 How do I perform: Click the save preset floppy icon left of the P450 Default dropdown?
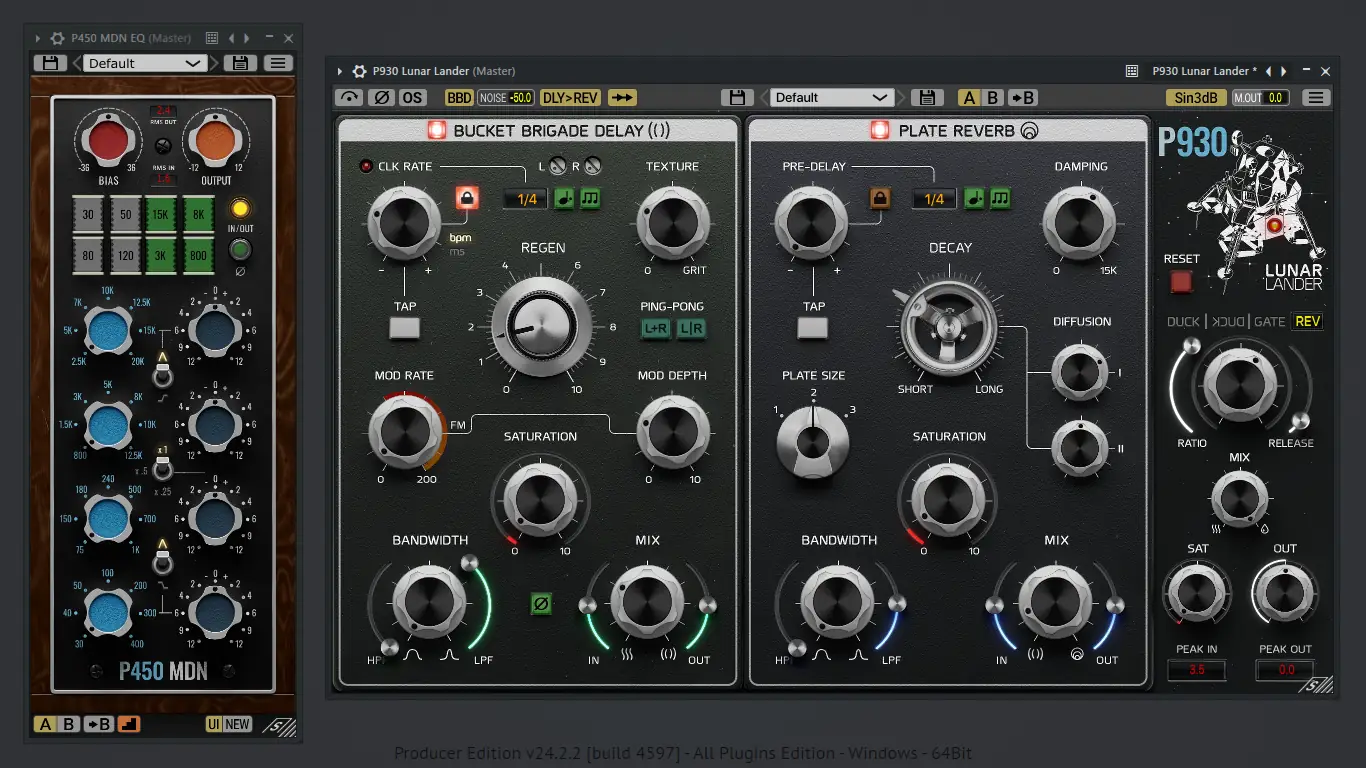(x=50, y=63)
